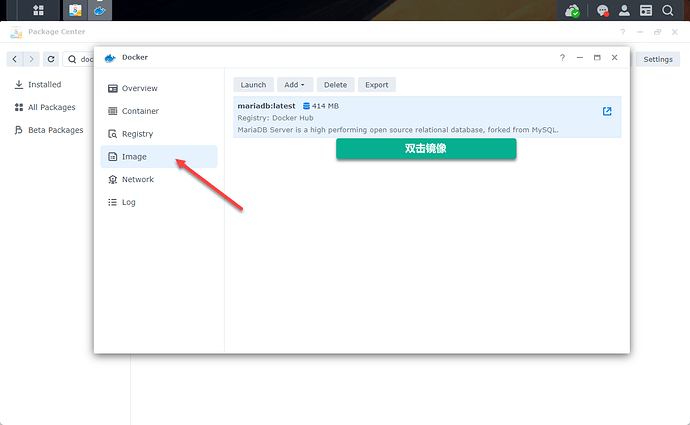Switch to Docker taskbar icon
The width and height of the screenshot is (690, 425).
click(100, 10)
